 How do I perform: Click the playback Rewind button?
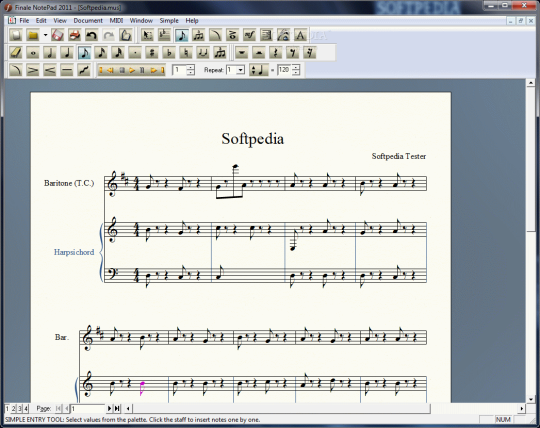pyautogui.click(x=110, y=70)
